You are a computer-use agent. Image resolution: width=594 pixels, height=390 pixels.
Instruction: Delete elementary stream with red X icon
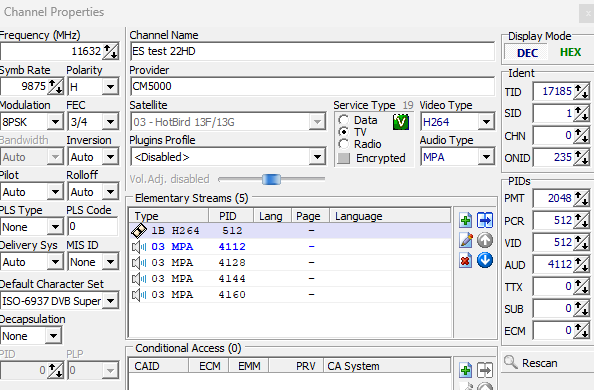pyautogui.click(x=466, y=260)
